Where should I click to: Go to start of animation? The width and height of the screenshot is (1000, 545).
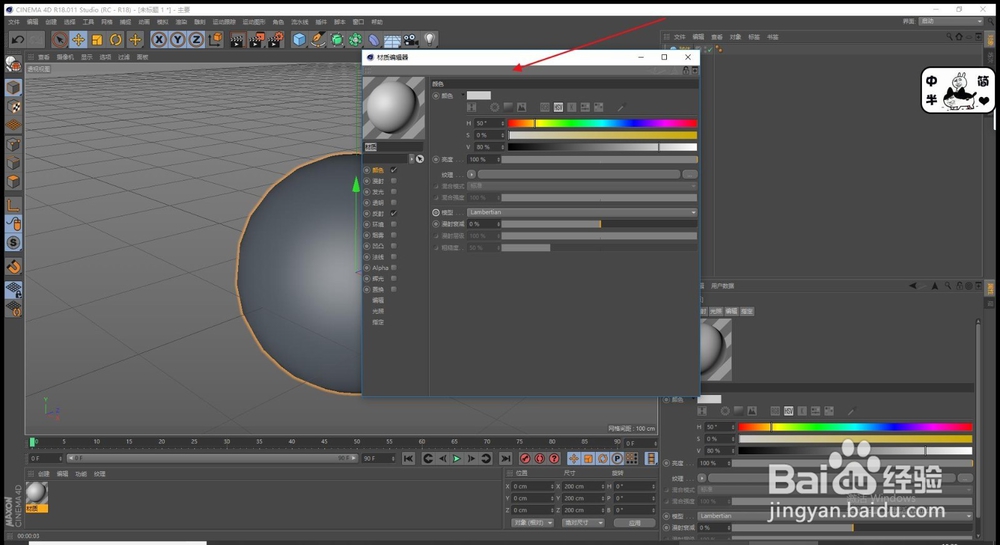pyautogui.click(x=408, y=458)
